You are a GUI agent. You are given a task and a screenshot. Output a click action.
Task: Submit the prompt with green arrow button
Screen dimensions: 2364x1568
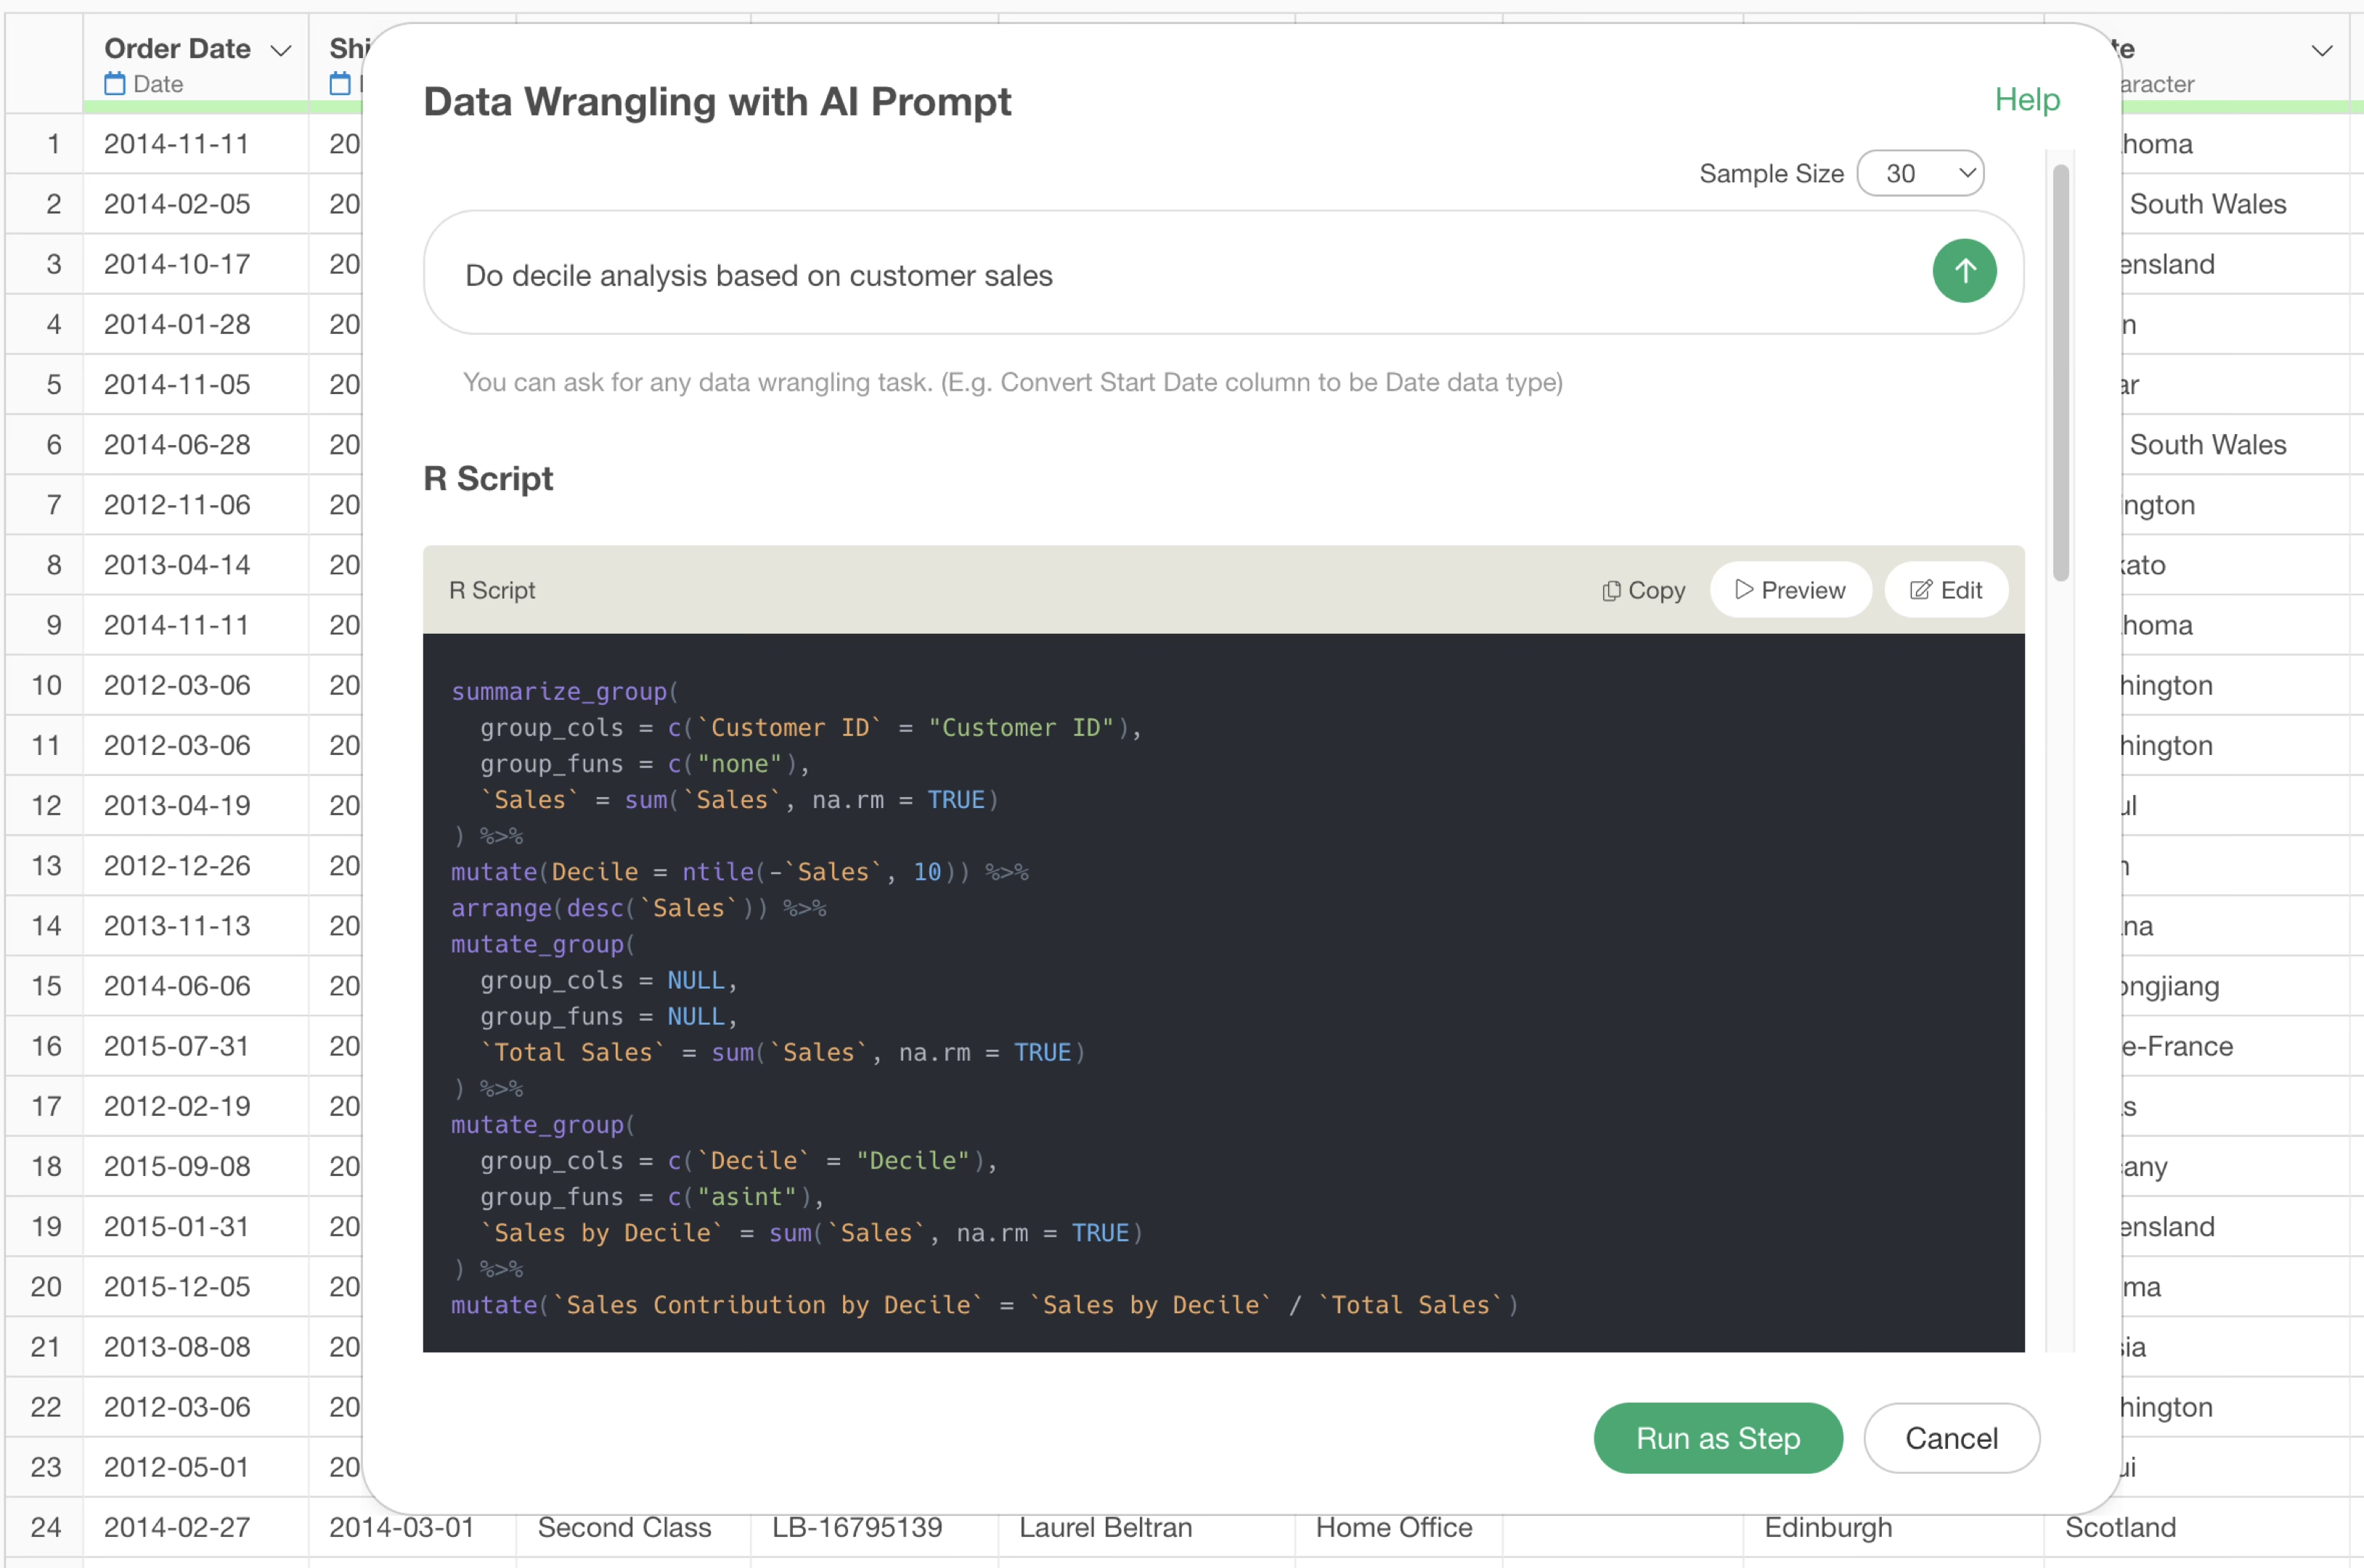click(1964, 271)
